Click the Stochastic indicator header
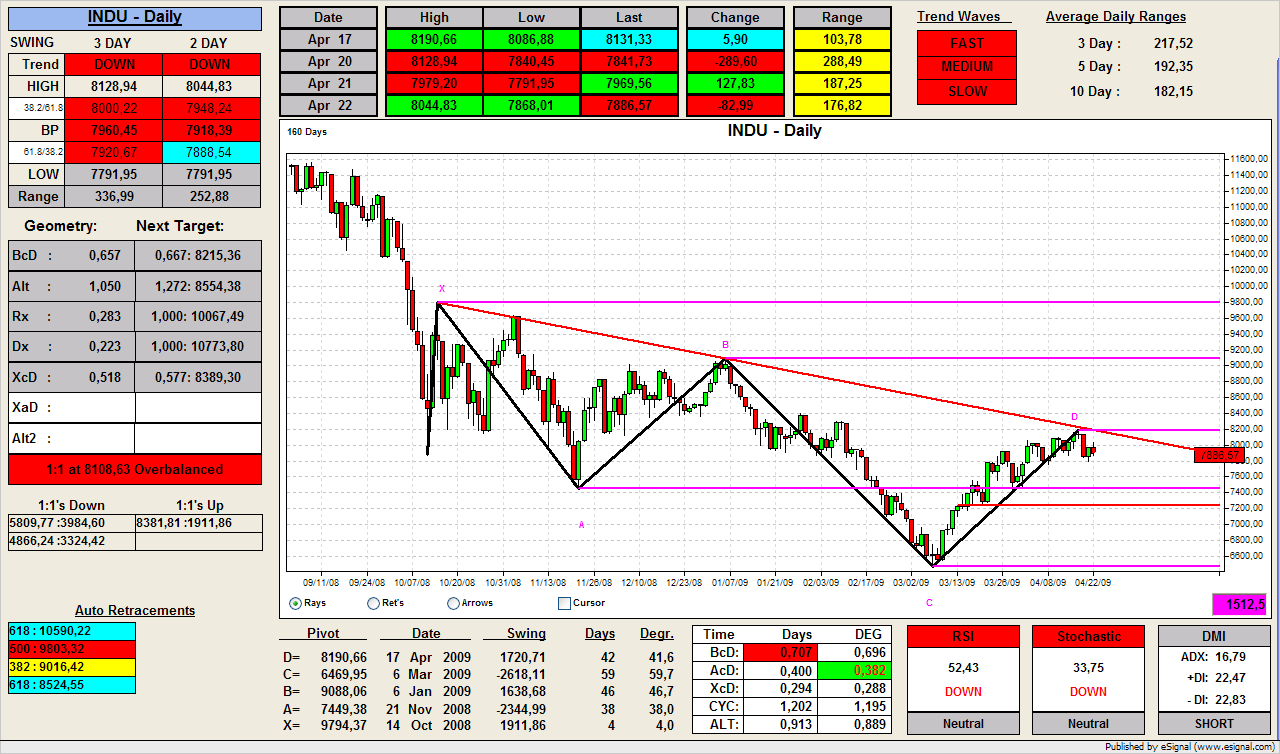 (x=1088, y=636)
